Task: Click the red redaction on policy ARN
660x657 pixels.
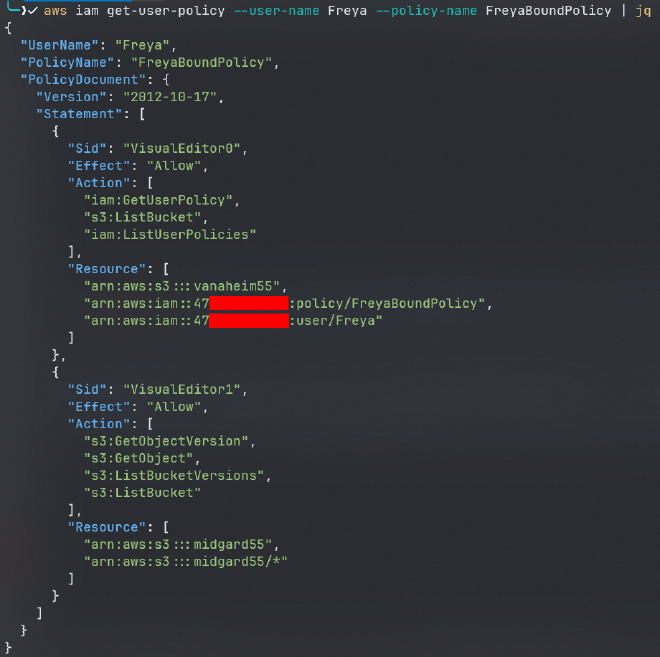Action: (x=249, y=303)
